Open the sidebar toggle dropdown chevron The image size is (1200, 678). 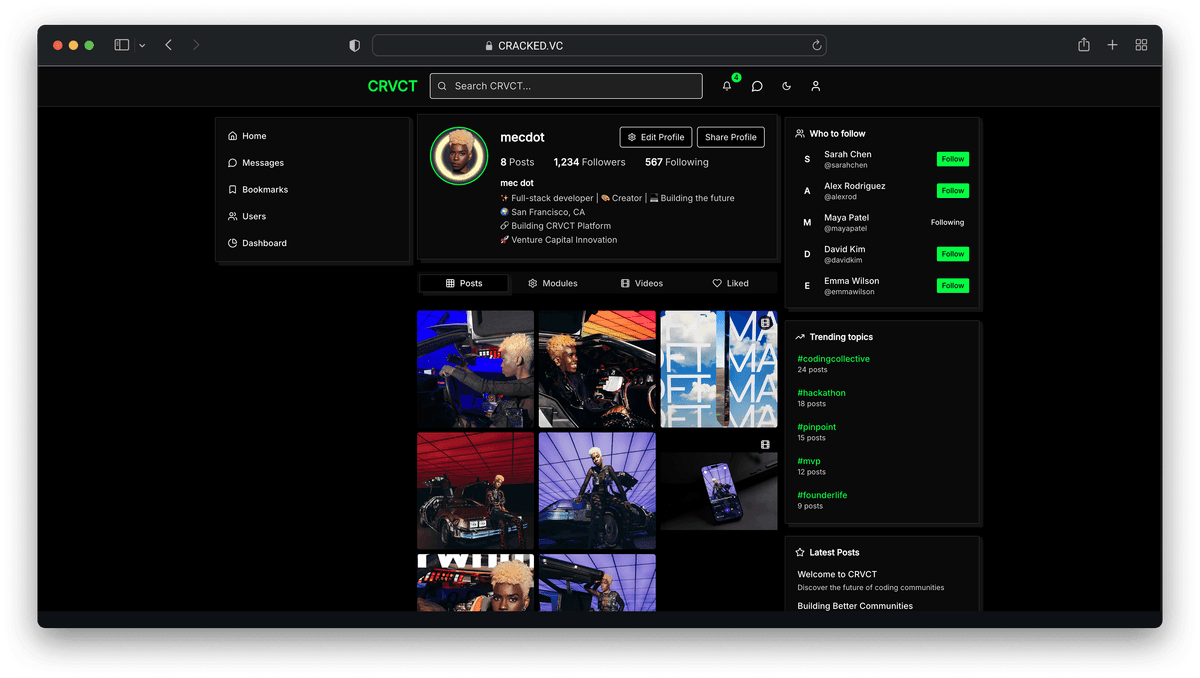(141, 45)
